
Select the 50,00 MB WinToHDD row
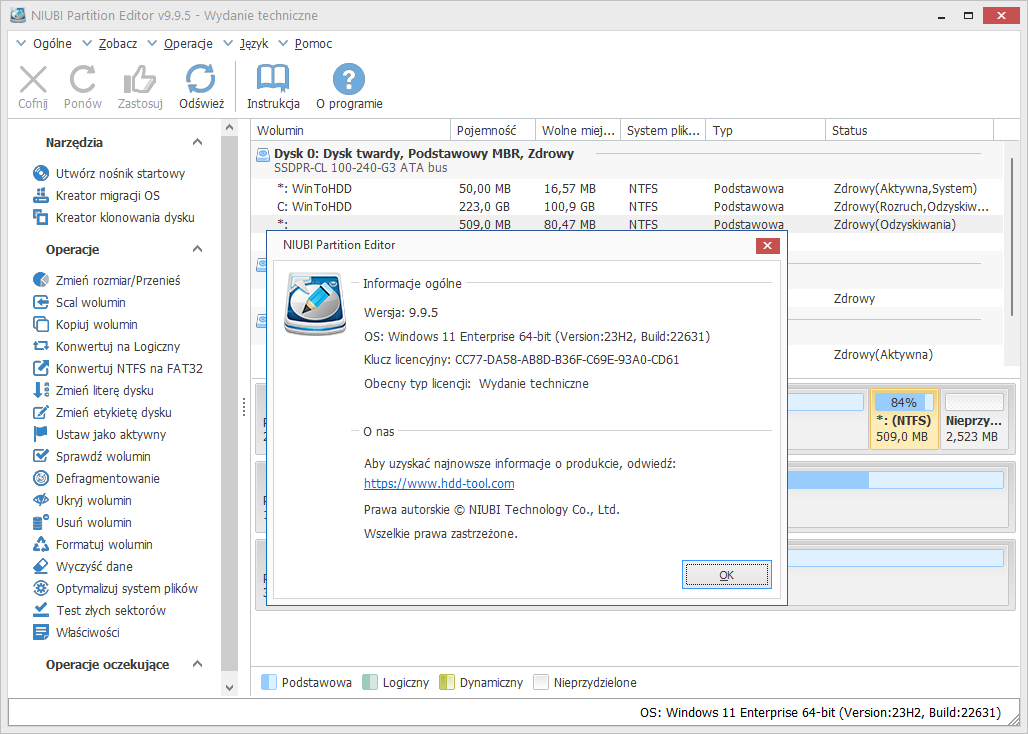627,189
